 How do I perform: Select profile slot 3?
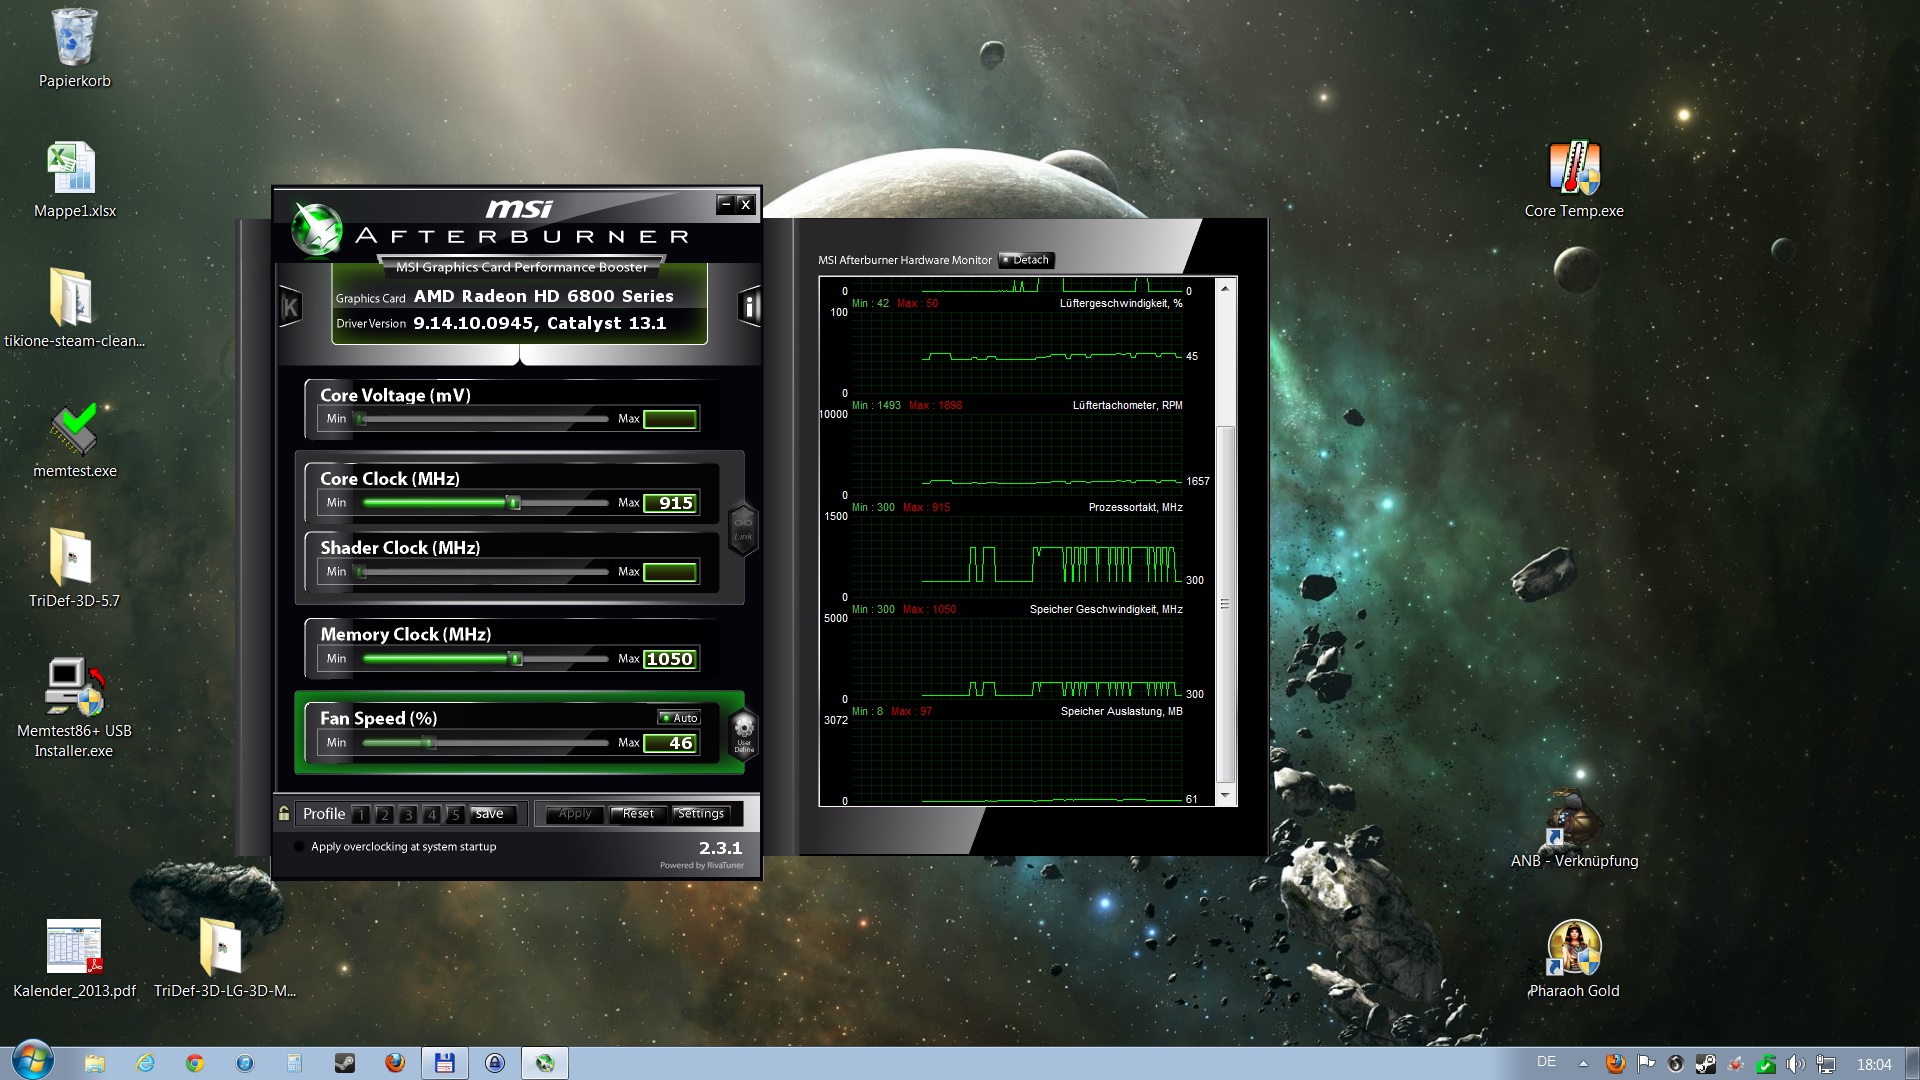click(408, 815)
